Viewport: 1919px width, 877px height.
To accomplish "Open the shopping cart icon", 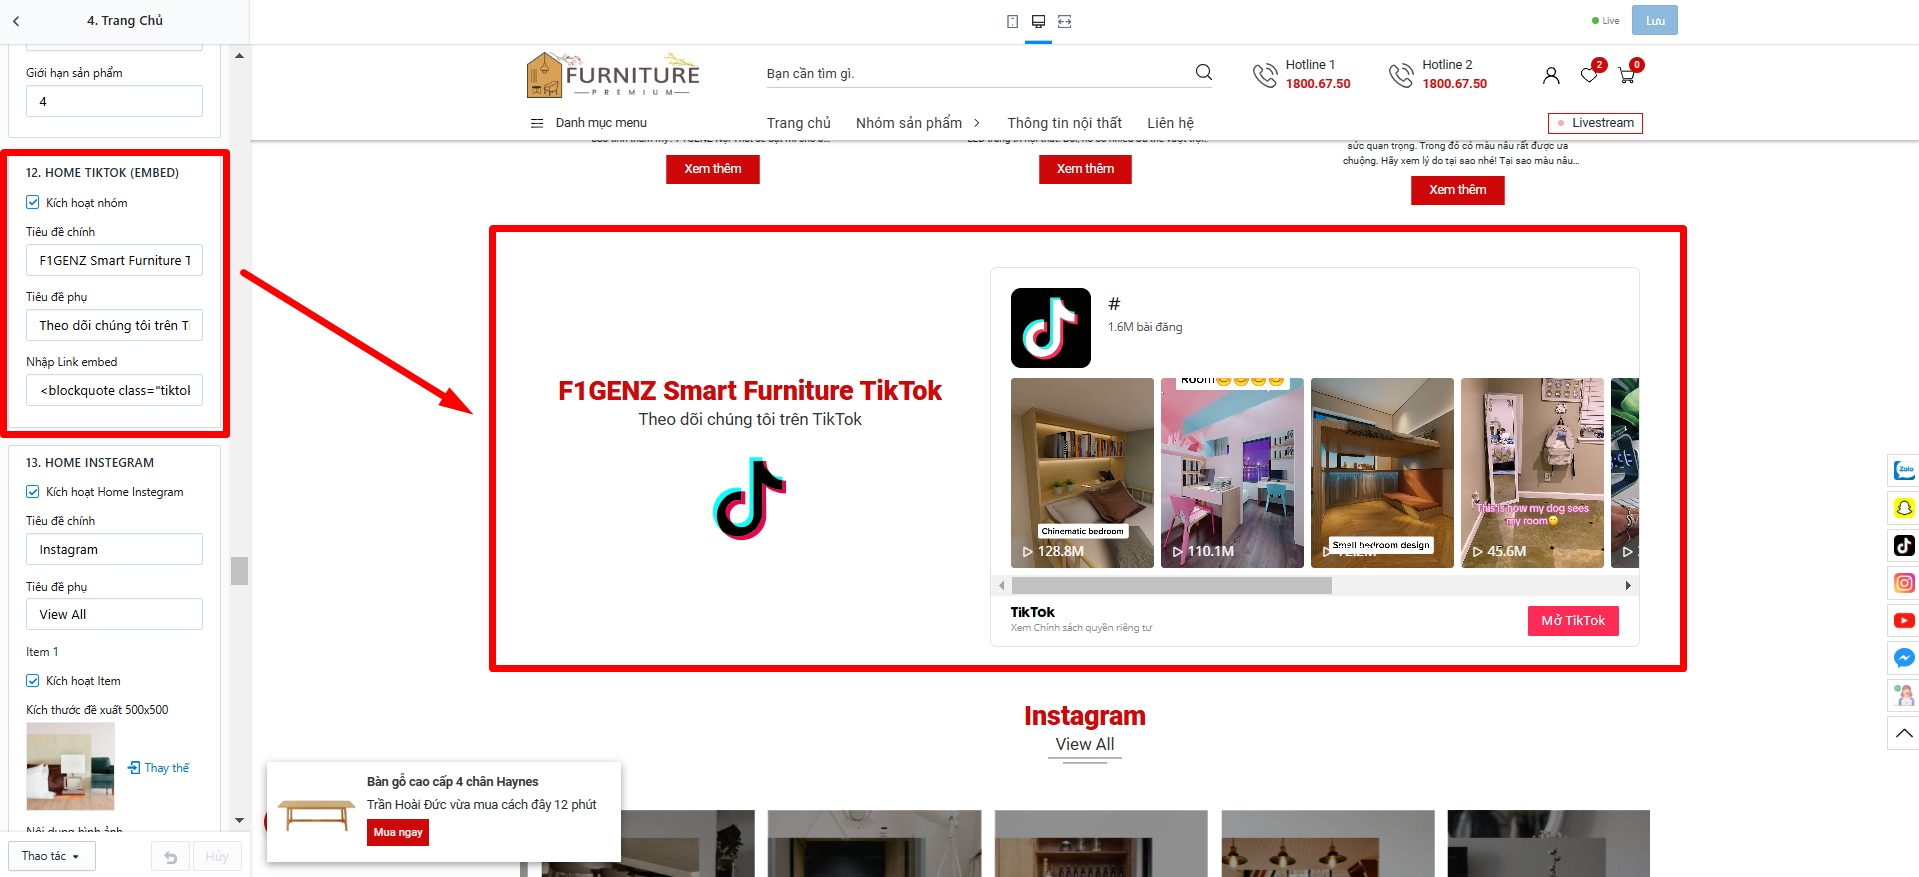I will [x=1627, y=75].
